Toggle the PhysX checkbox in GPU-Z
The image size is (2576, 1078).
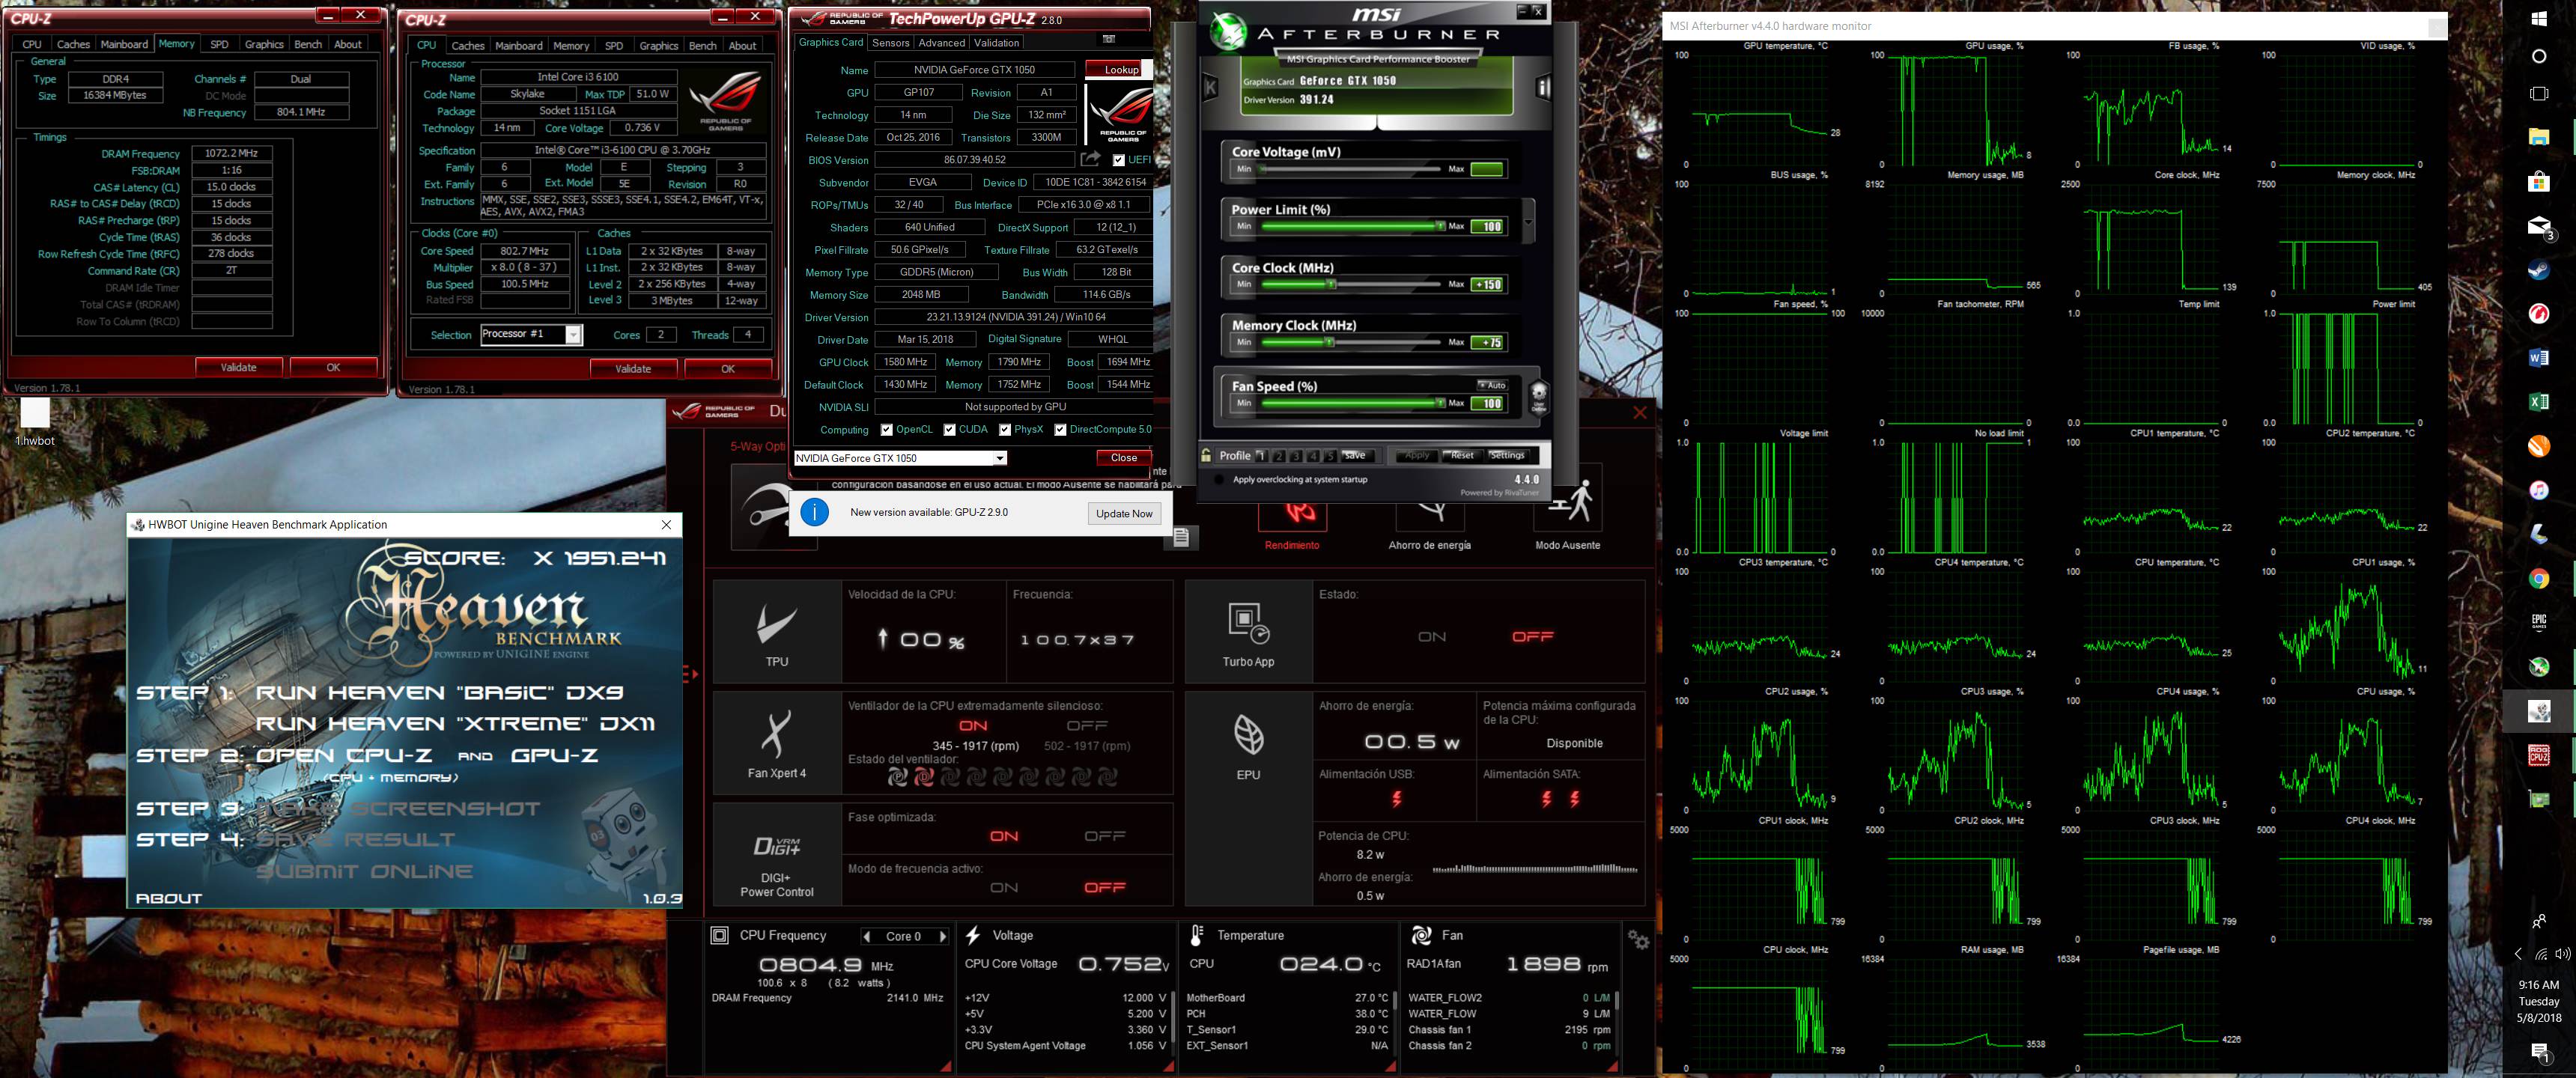pos(1004,430)
